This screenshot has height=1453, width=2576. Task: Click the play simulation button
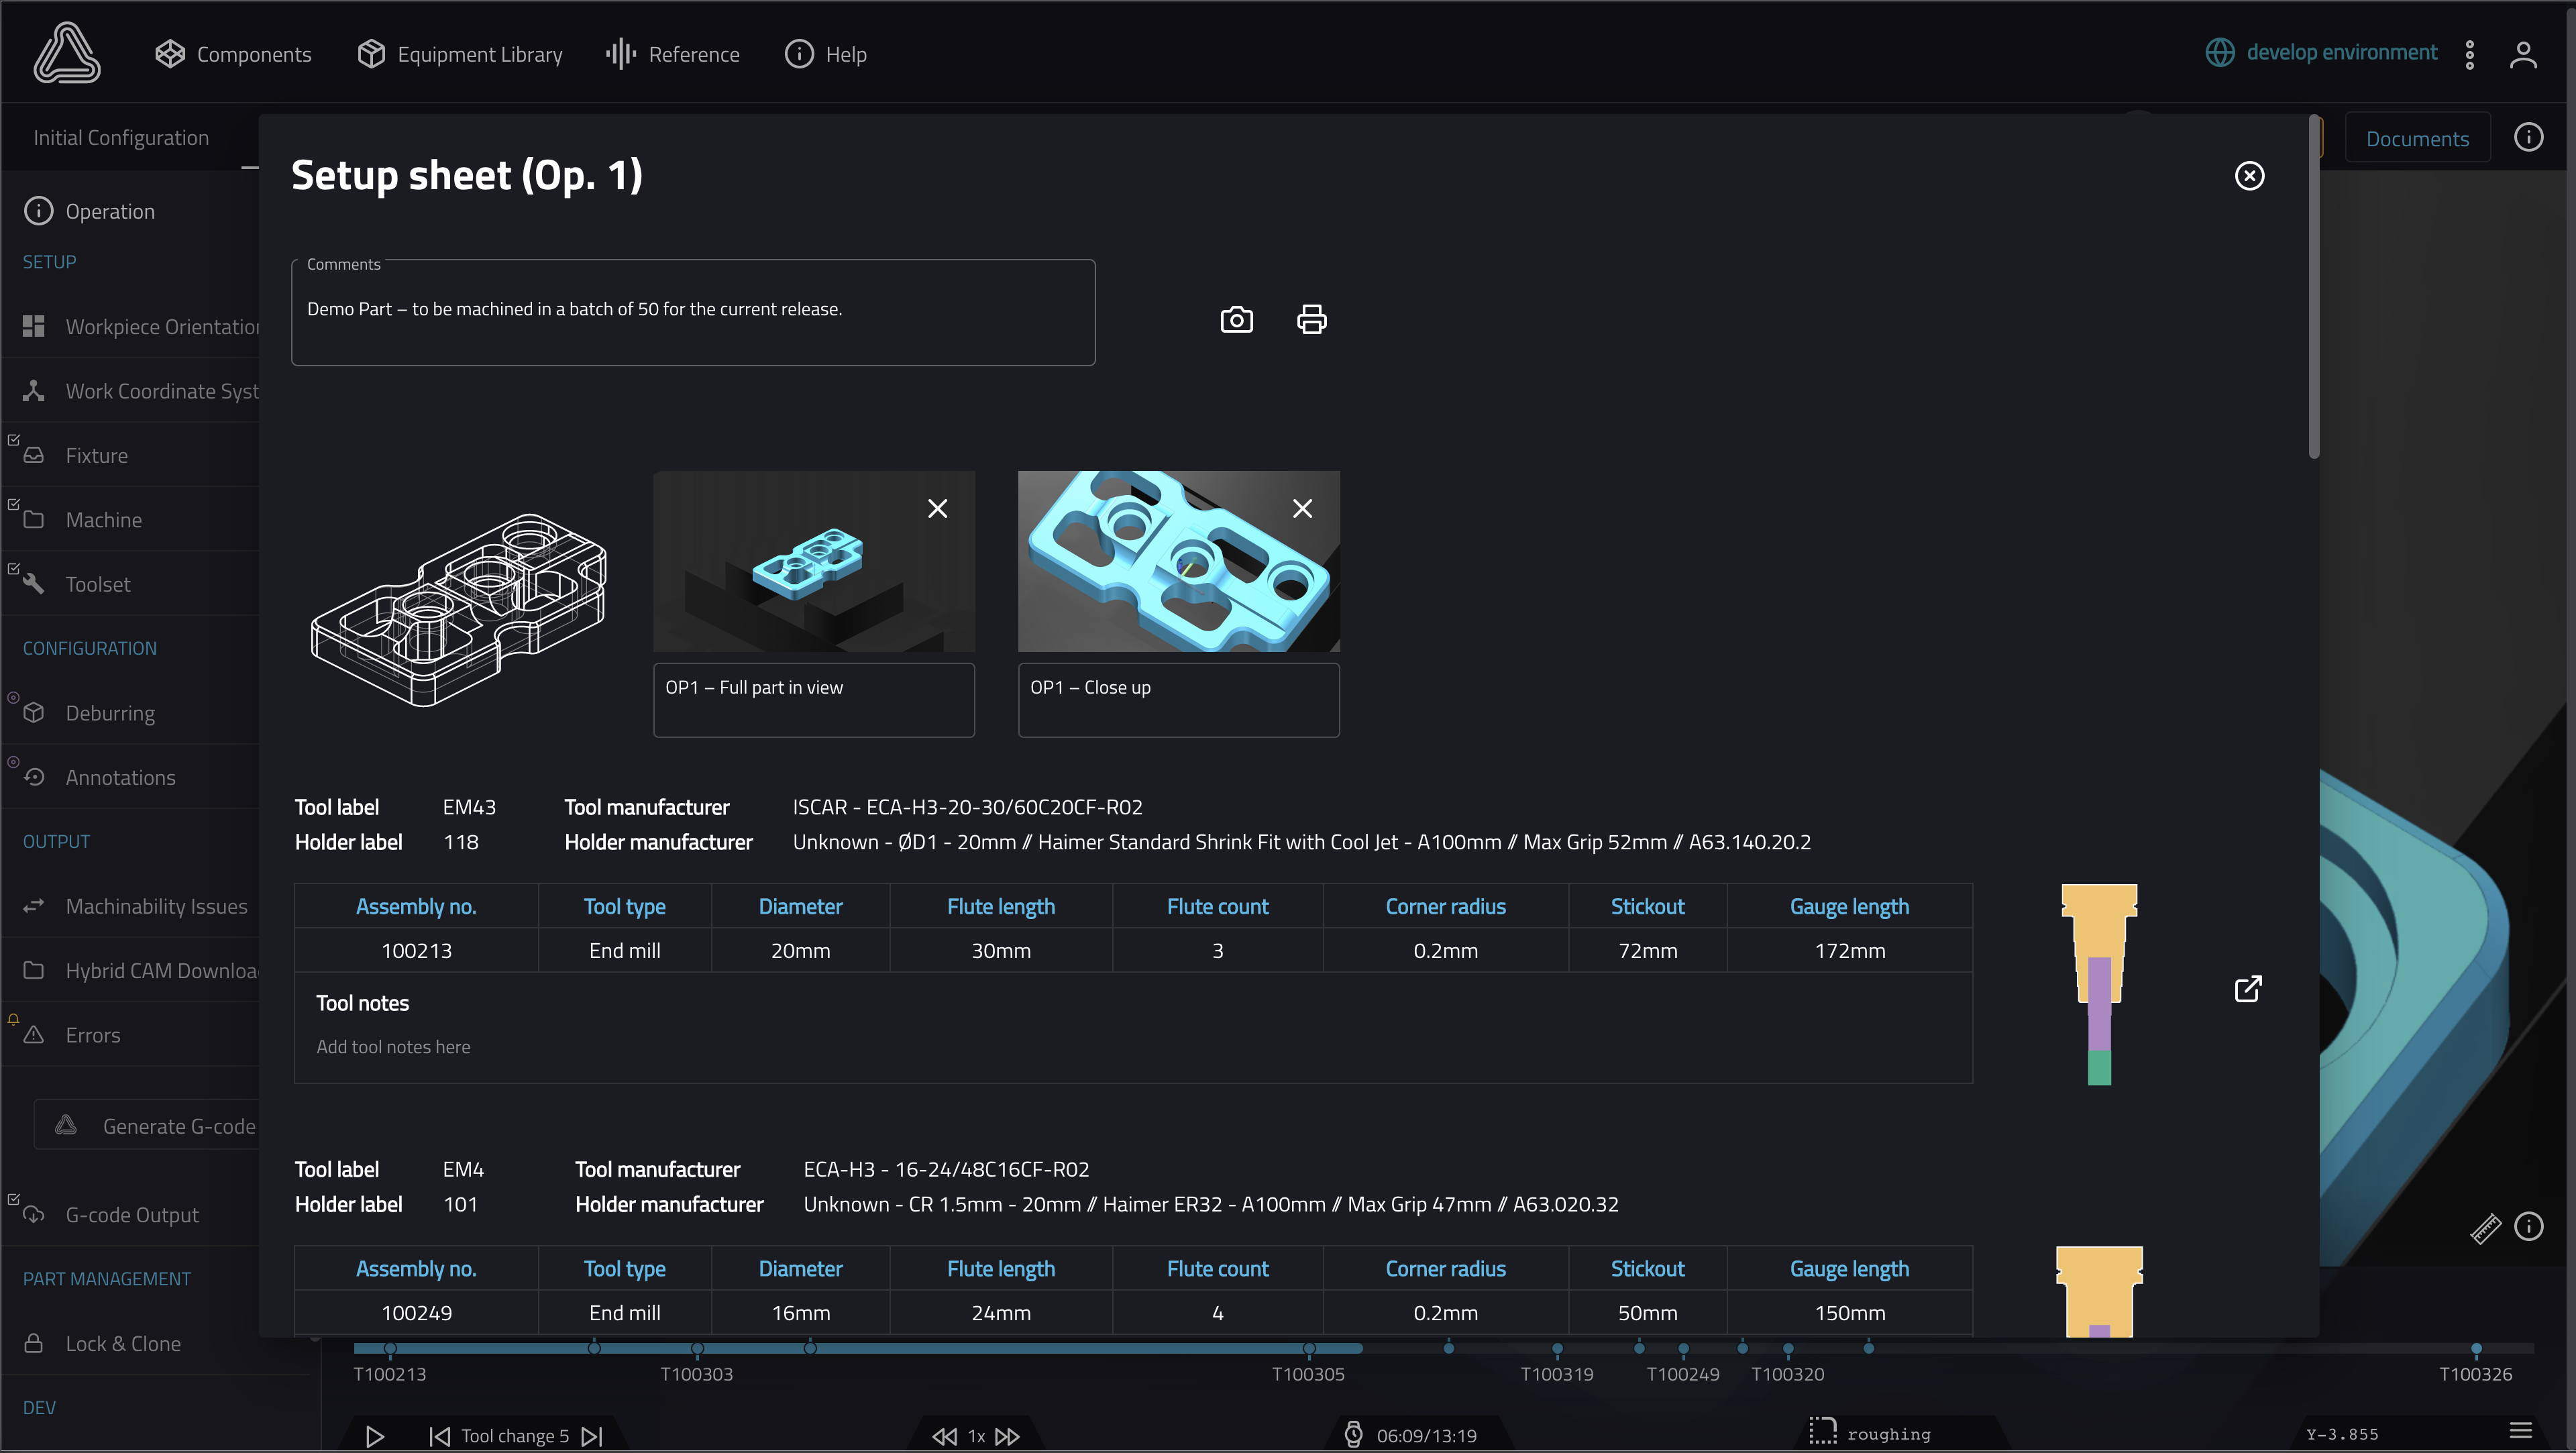point(375,1436)
